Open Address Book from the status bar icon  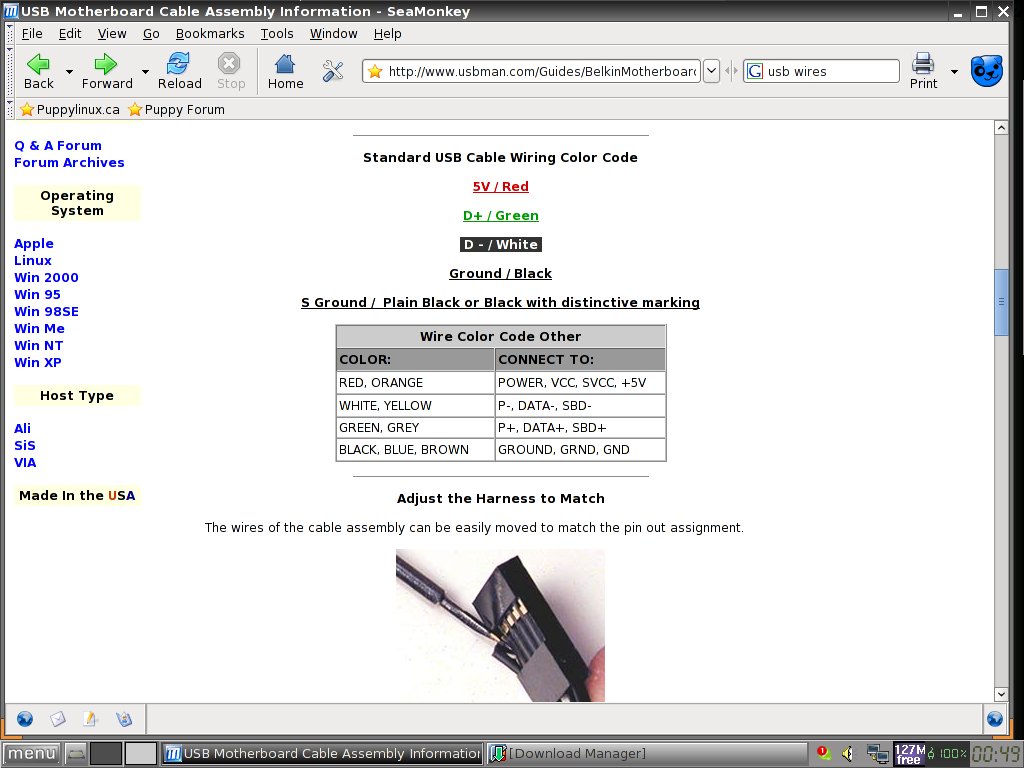123,719
